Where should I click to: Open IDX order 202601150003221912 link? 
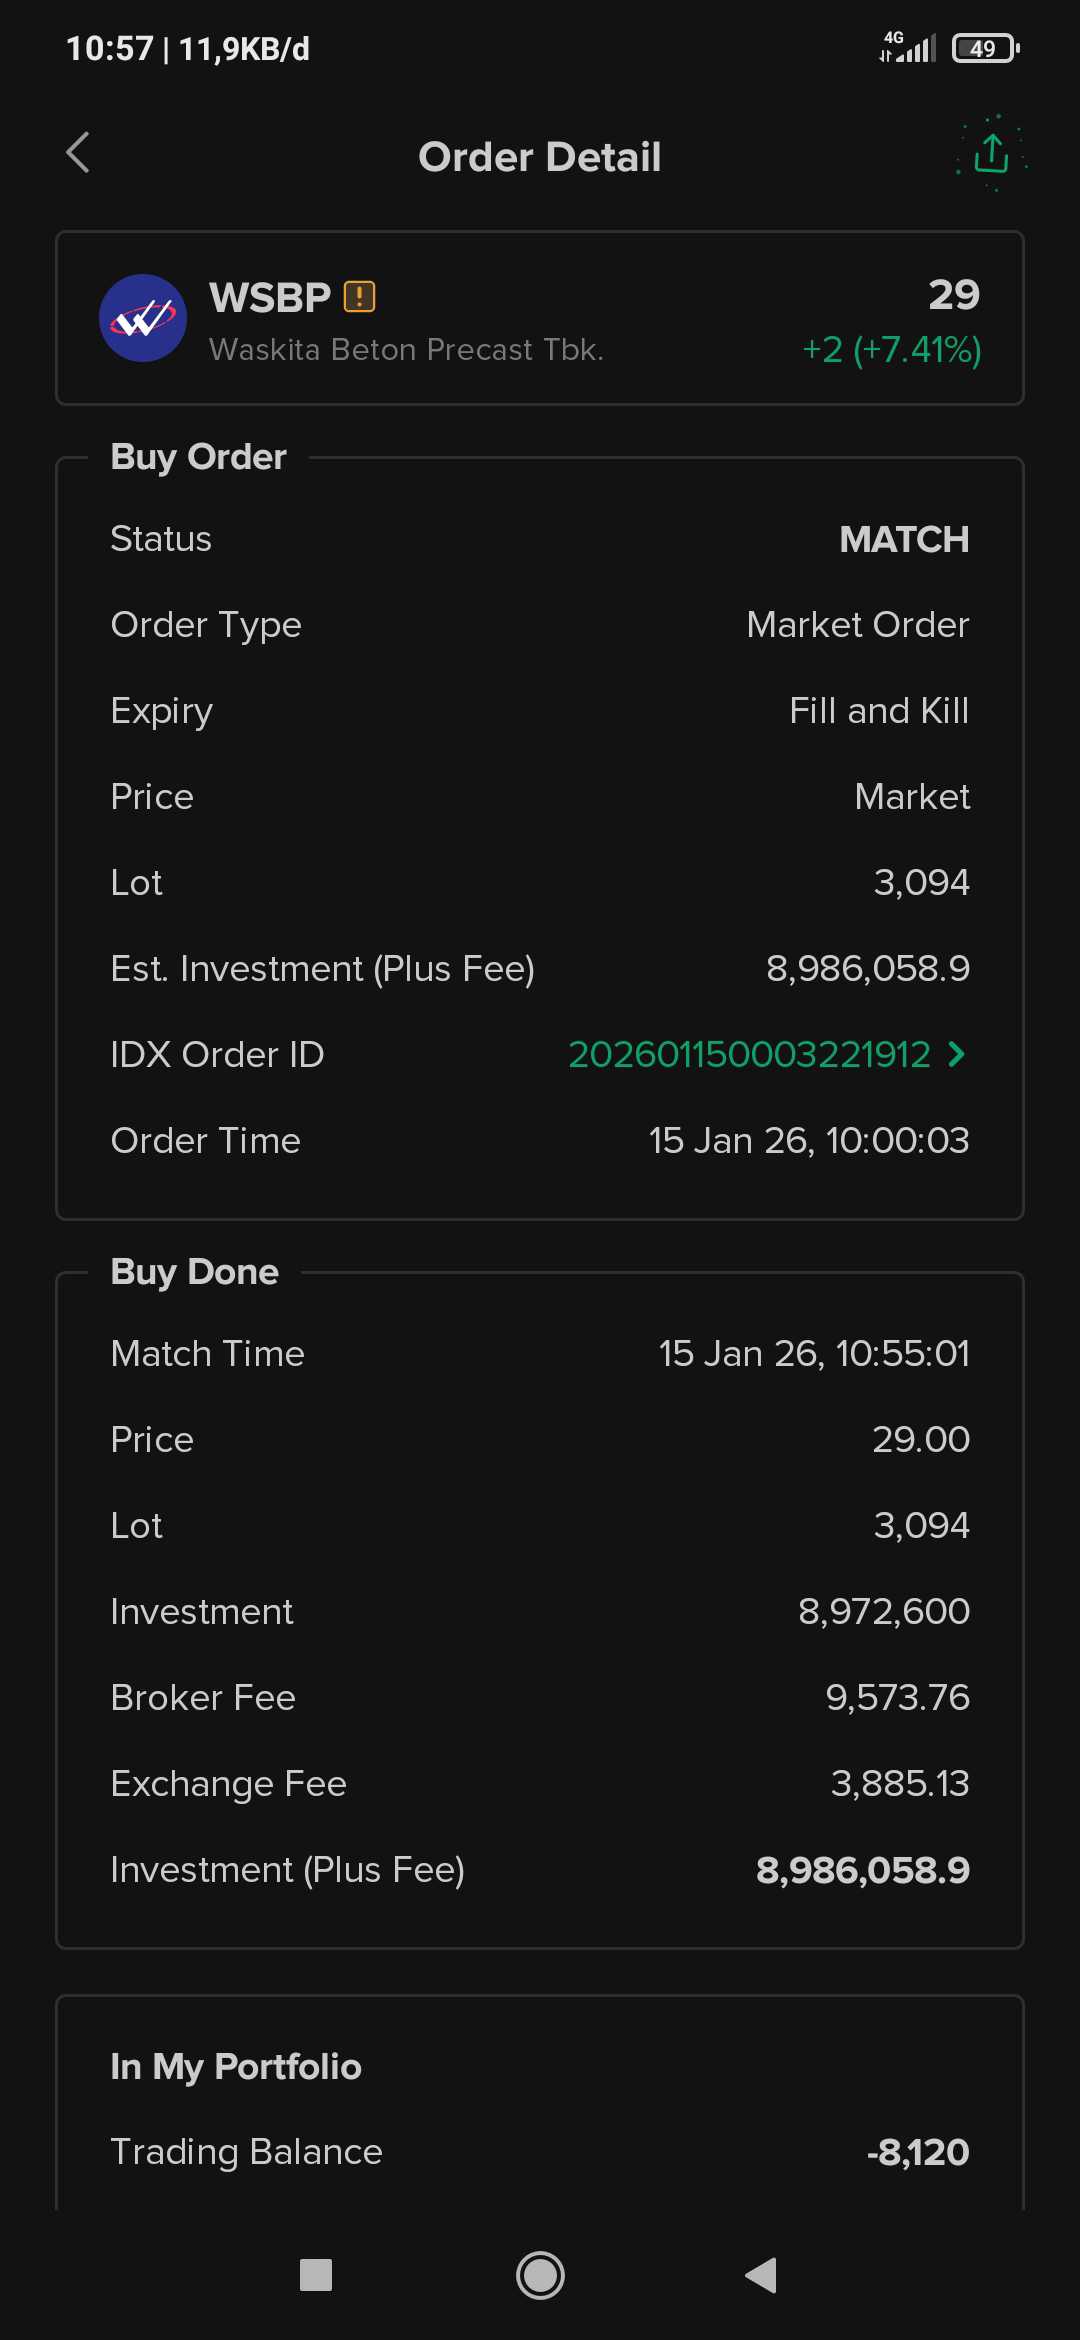point(749,1054)
